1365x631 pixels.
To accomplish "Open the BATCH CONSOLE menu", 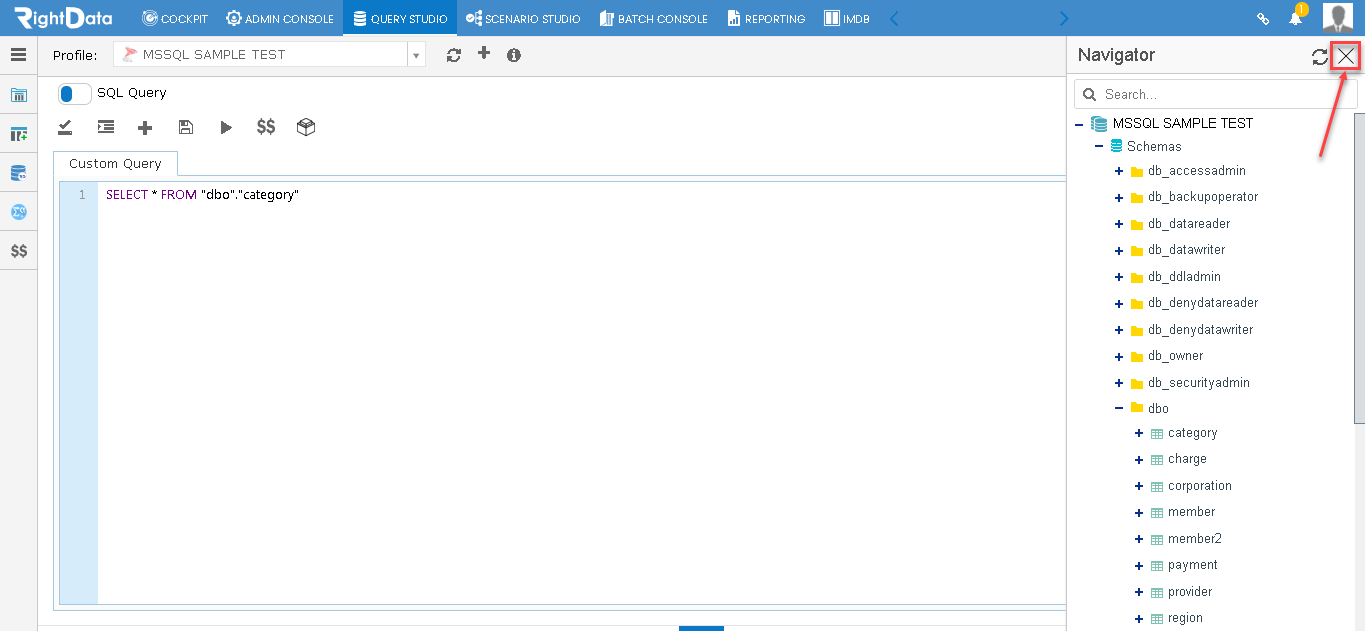I will click(654, 18).
